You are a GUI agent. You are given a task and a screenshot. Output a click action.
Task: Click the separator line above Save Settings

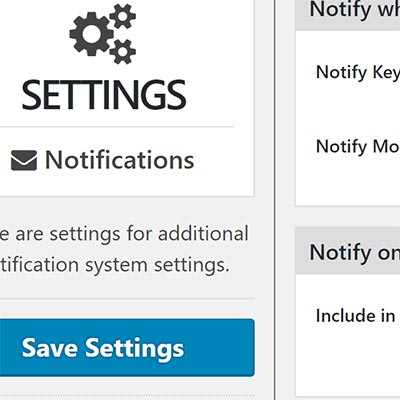click(x=127, y=299)
